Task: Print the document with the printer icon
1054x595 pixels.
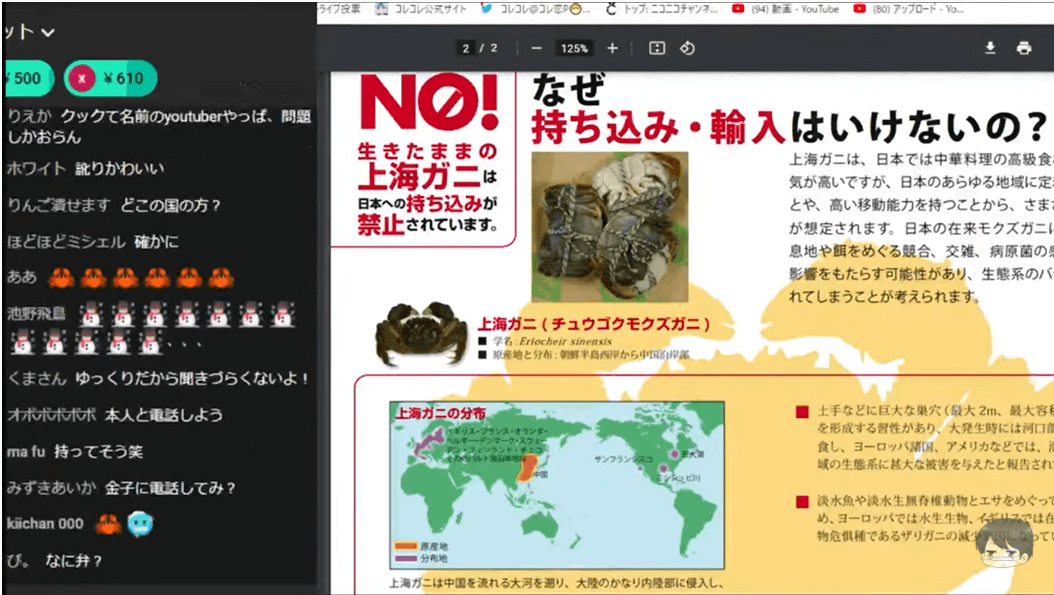Action: (x=1023, y=48)
